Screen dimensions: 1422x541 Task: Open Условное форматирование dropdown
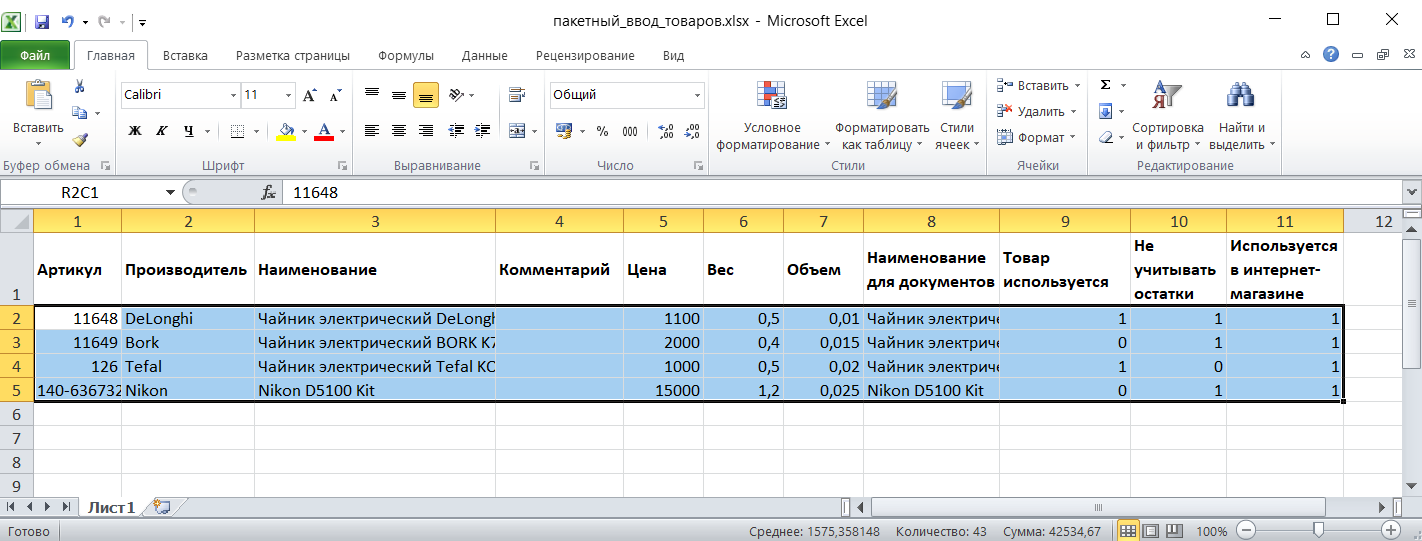[x=772, y=114]
